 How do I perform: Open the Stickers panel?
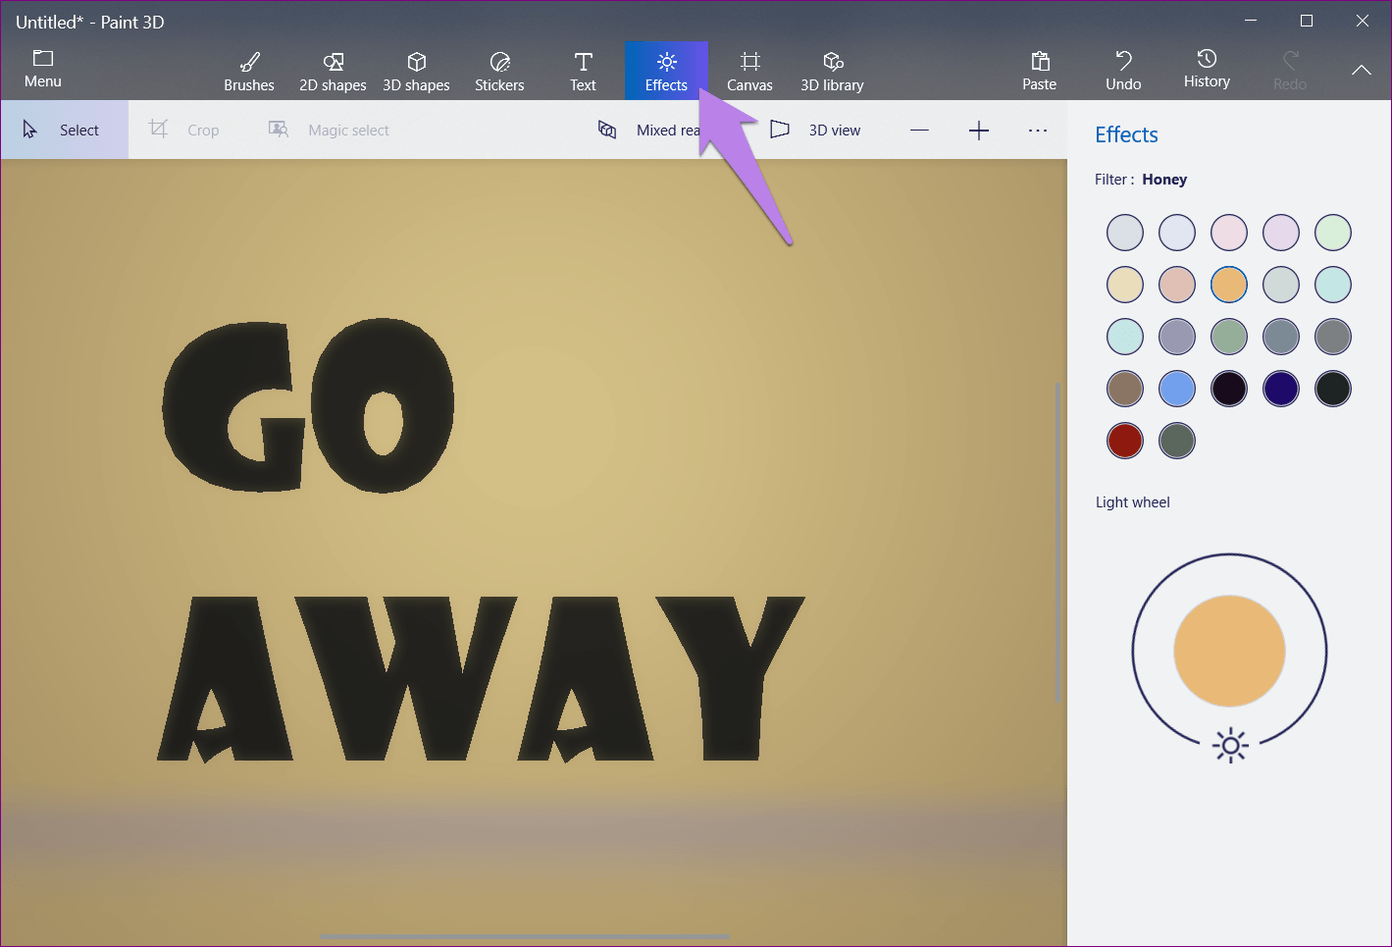click(499, 71)
